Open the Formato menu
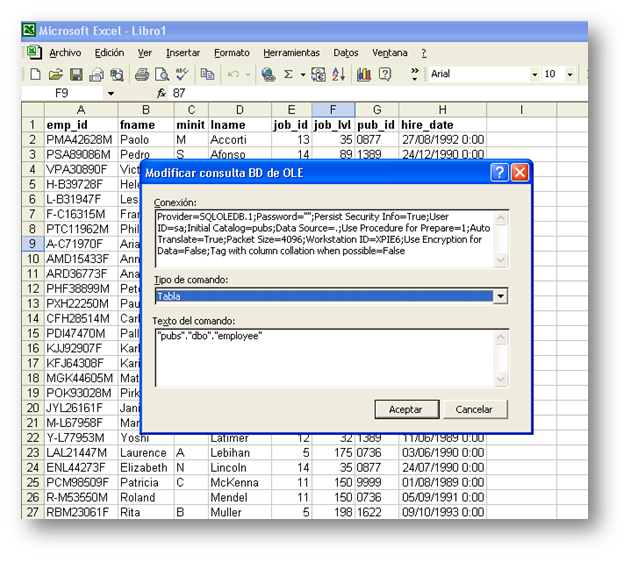 click(x=232, y=53)
